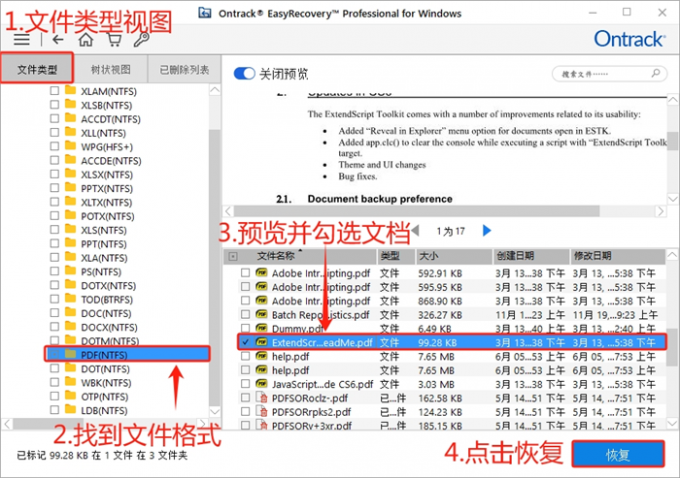Check the Dummy.pdf checkbox
The height and width of the screenshot is (478, 680).
coord(245,328)
